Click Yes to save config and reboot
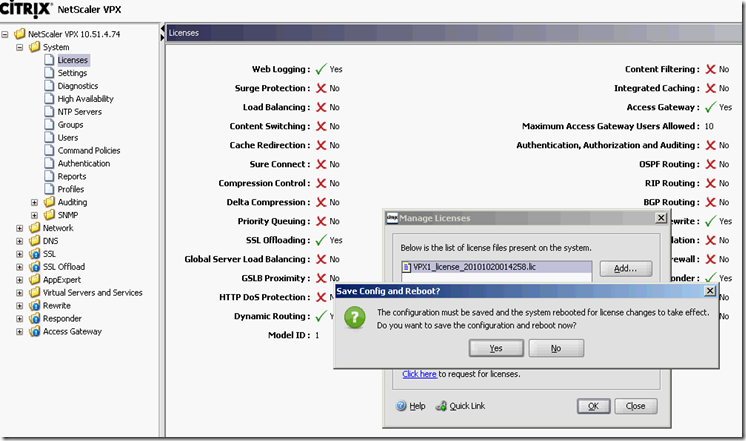Image resolution: width=746 pixels, height=441 pixels. coord(496,348)
